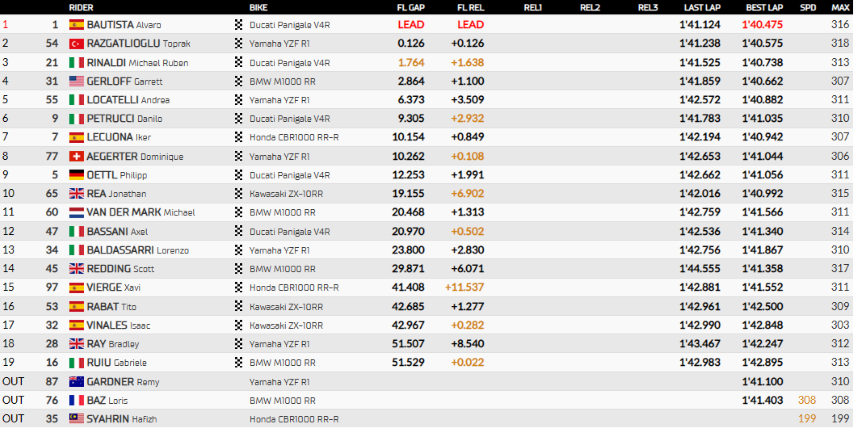Image resolution: width=854 pixels, height=429 pixels.
Task: Select rider name SYAHRIN Hafizh
Action: coord(124,420)
